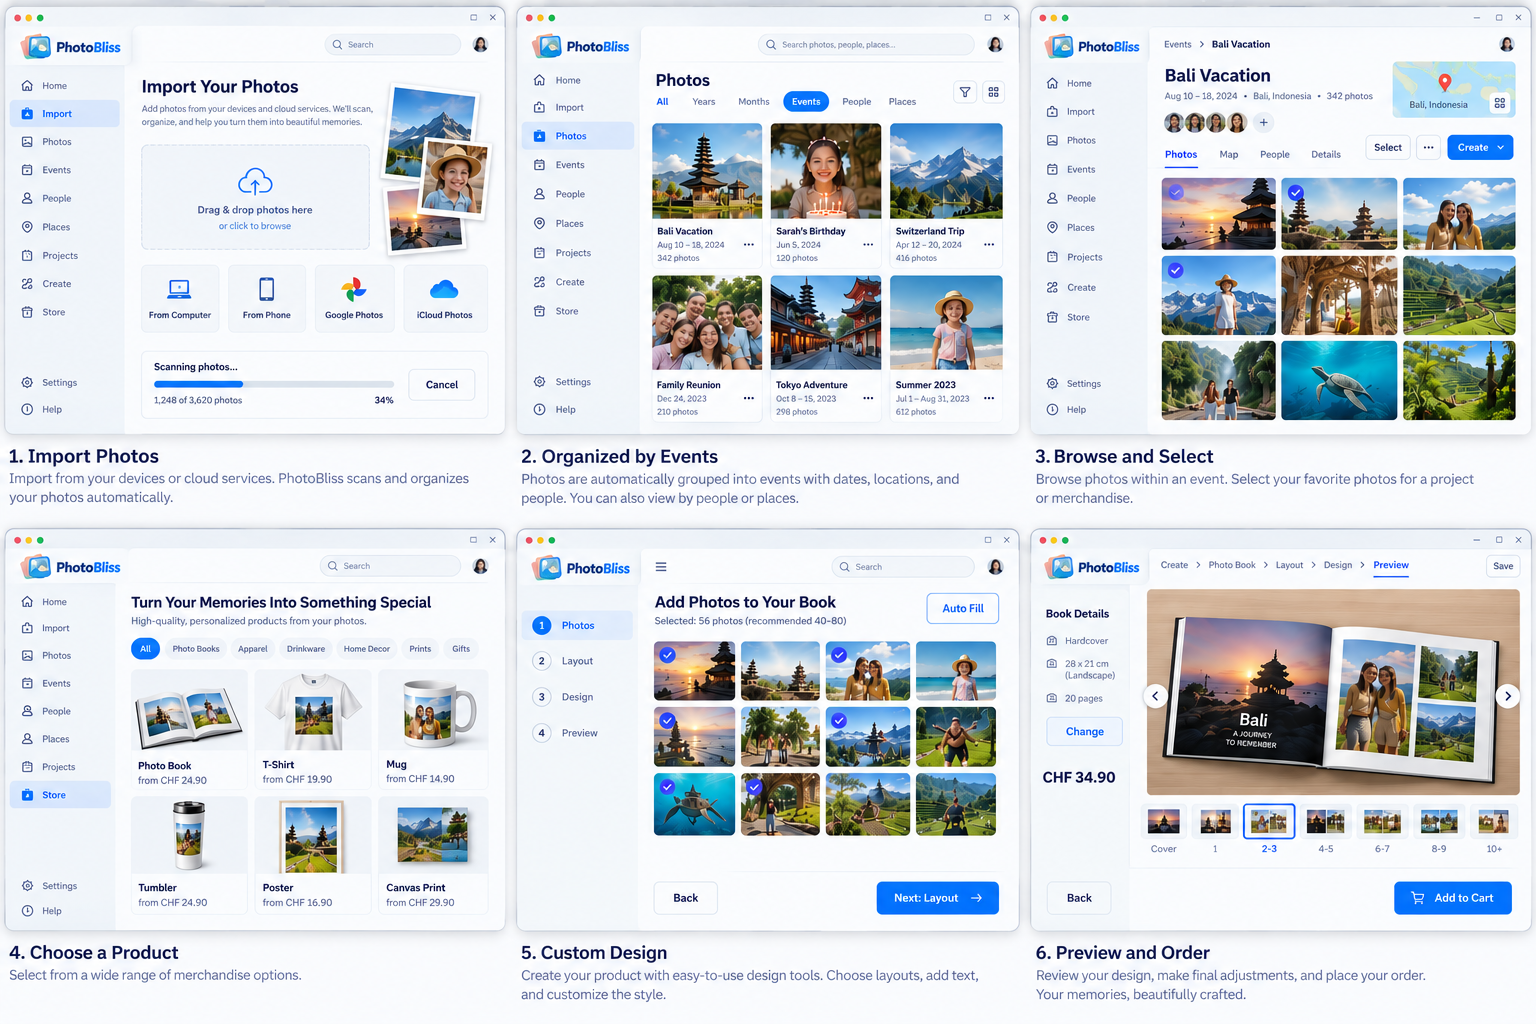The height and width of the screenshot is (1024, 1536).
Task: Click the Store icon in Import window sidebar
Action: (x=27, y=312)
